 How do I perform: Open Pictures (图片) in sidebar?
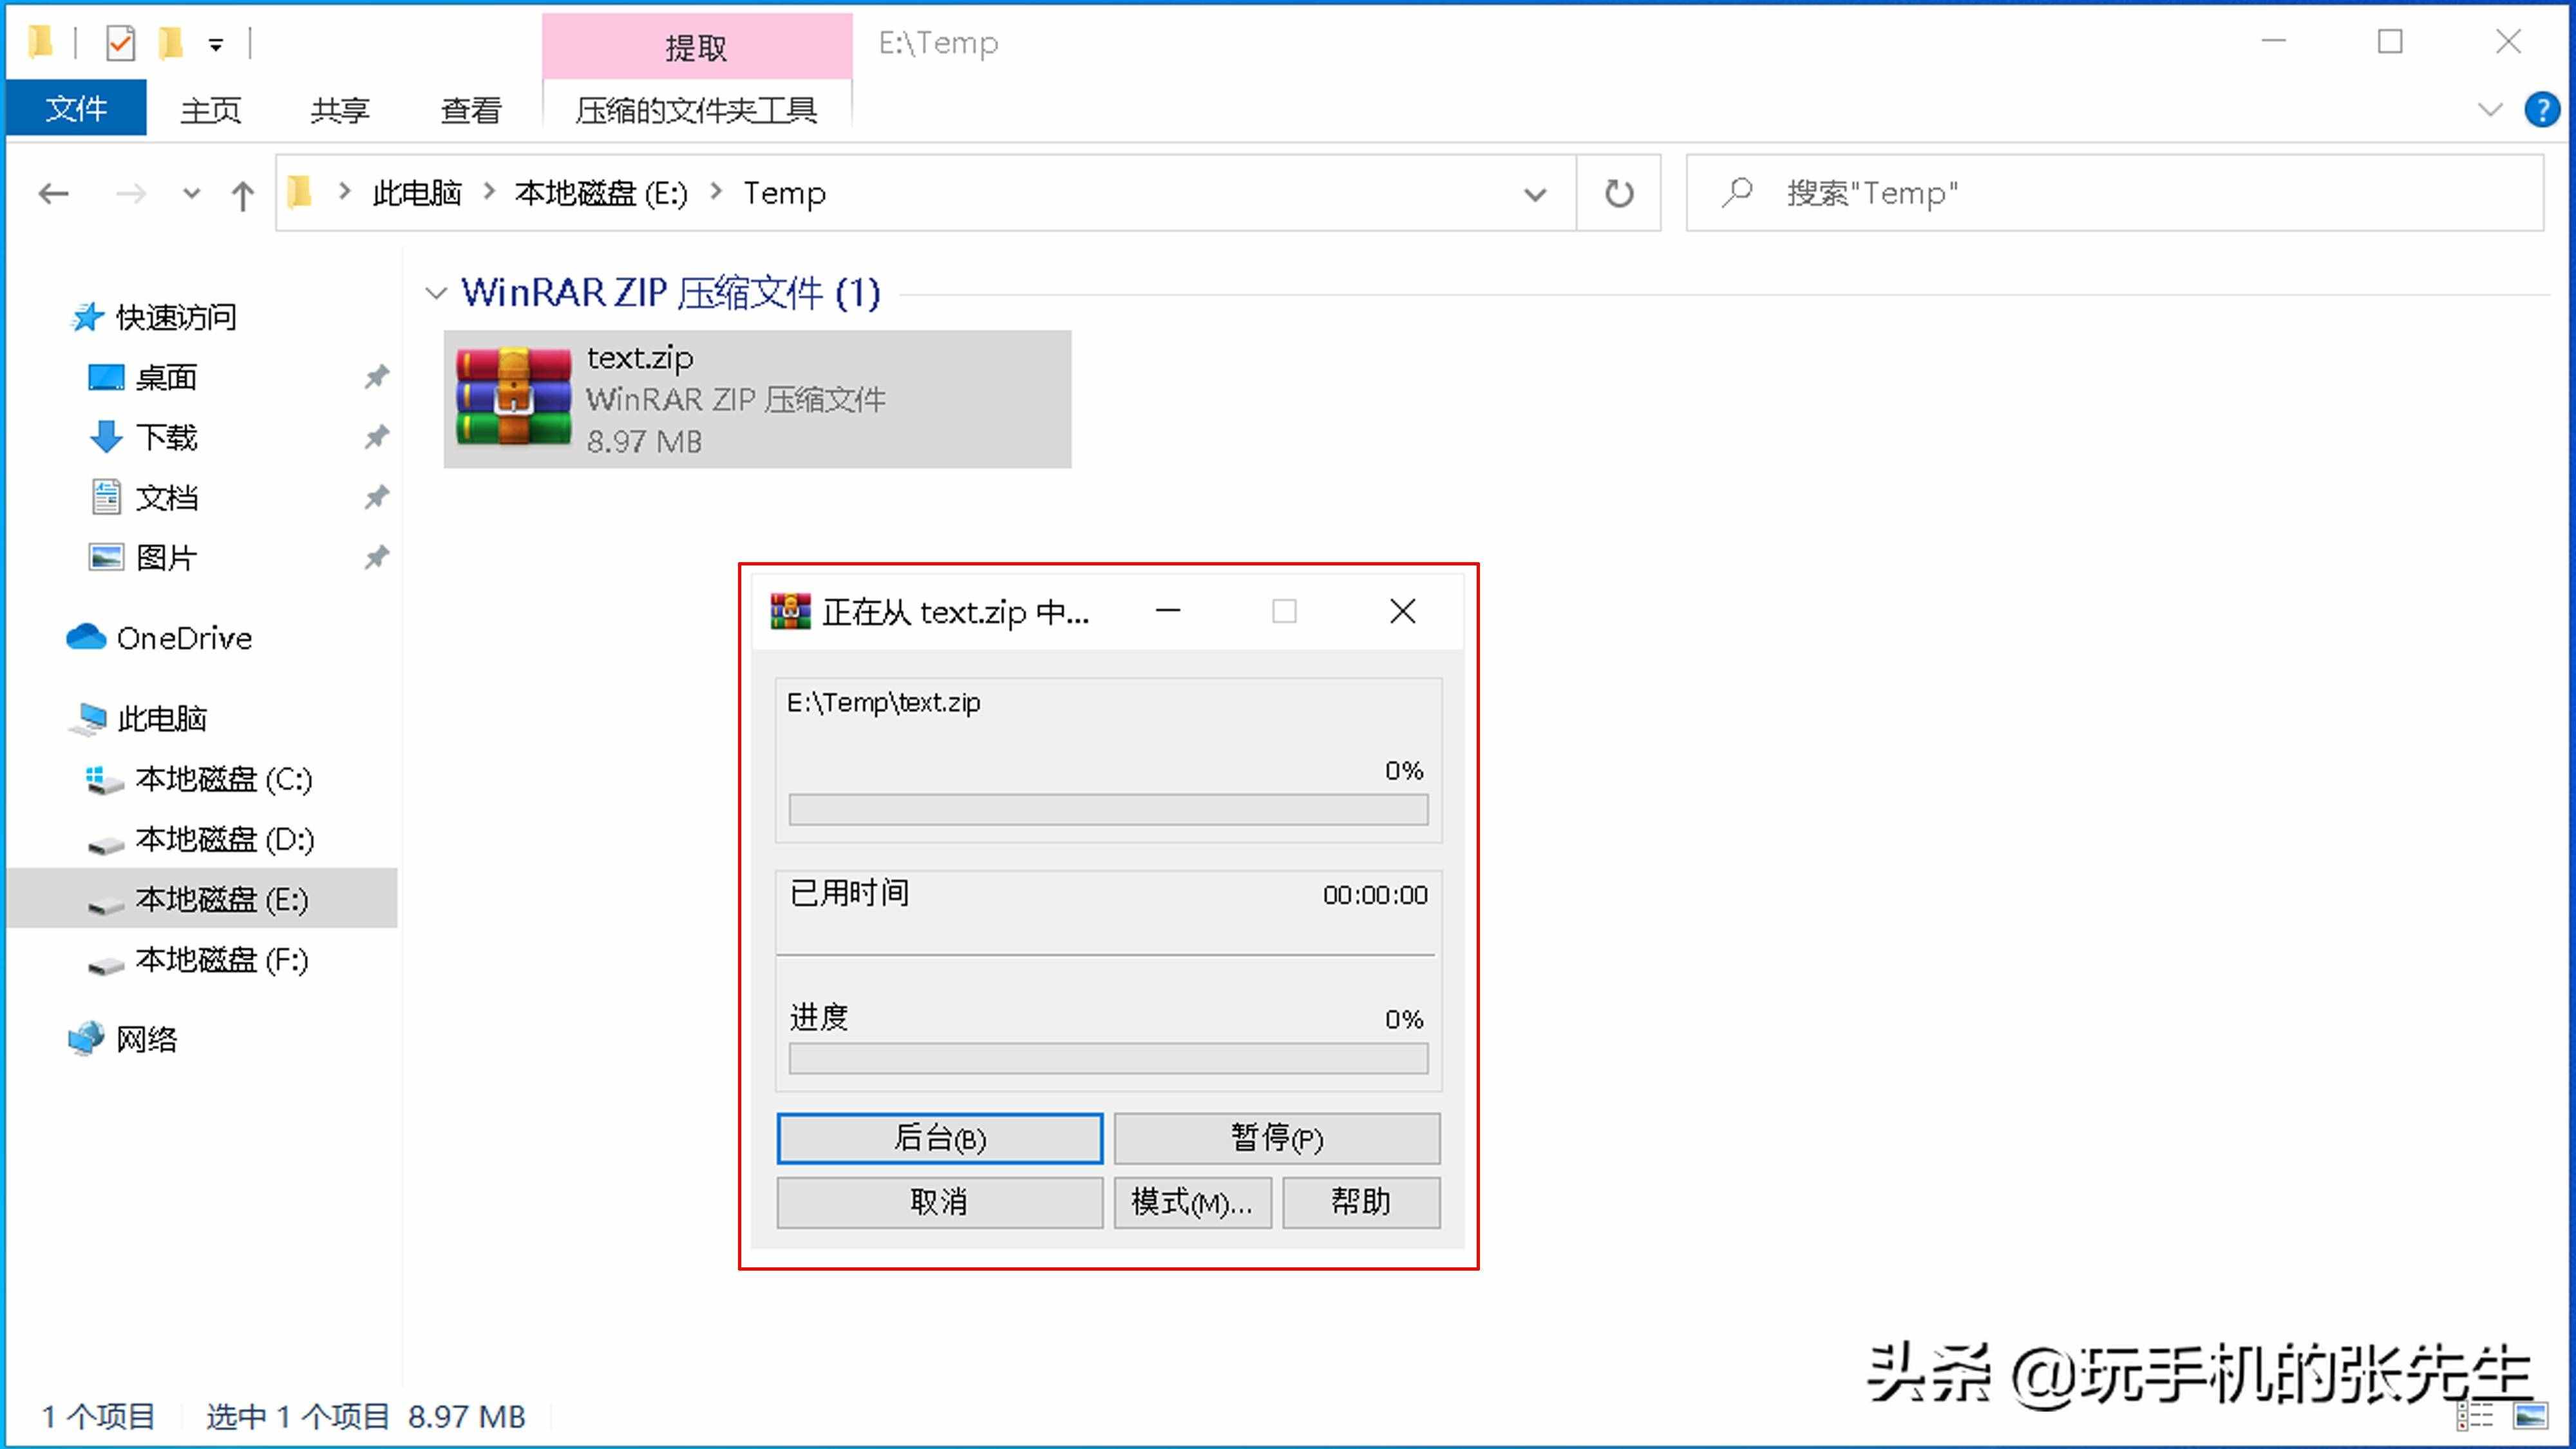click(x=143, y=557)
